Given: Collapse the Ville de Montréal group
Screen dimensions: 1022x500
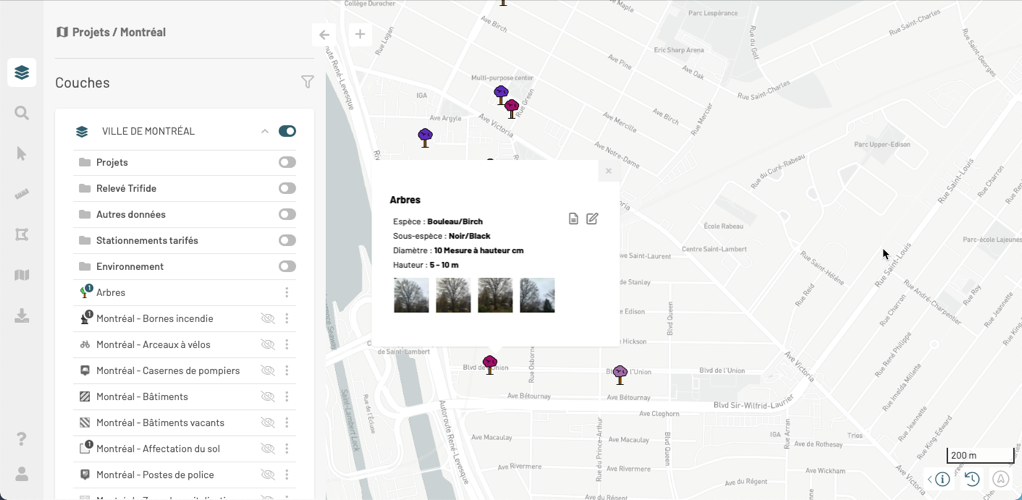Looking at the screenshot, I should [x=265, y=131].
